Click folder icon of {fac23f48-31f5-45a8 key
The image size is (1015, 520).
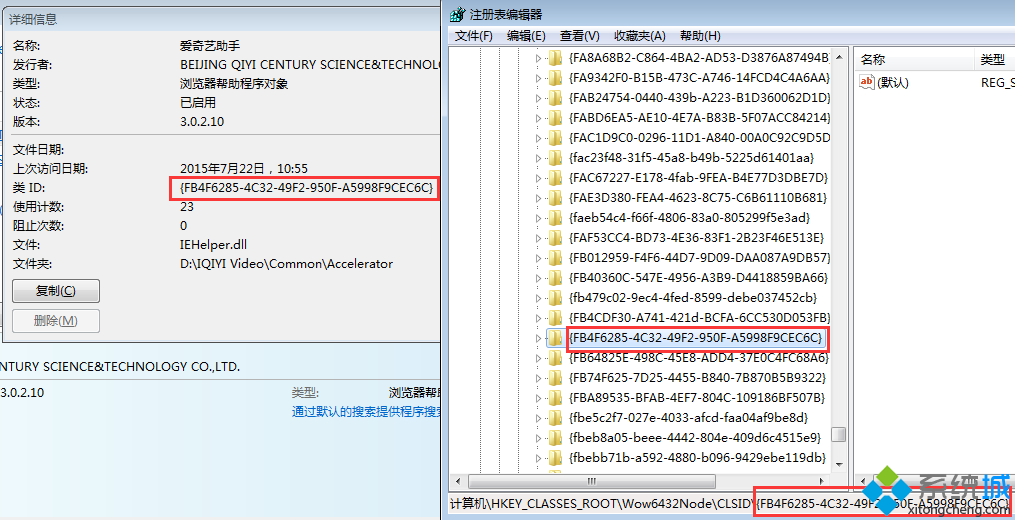point(555,158)
